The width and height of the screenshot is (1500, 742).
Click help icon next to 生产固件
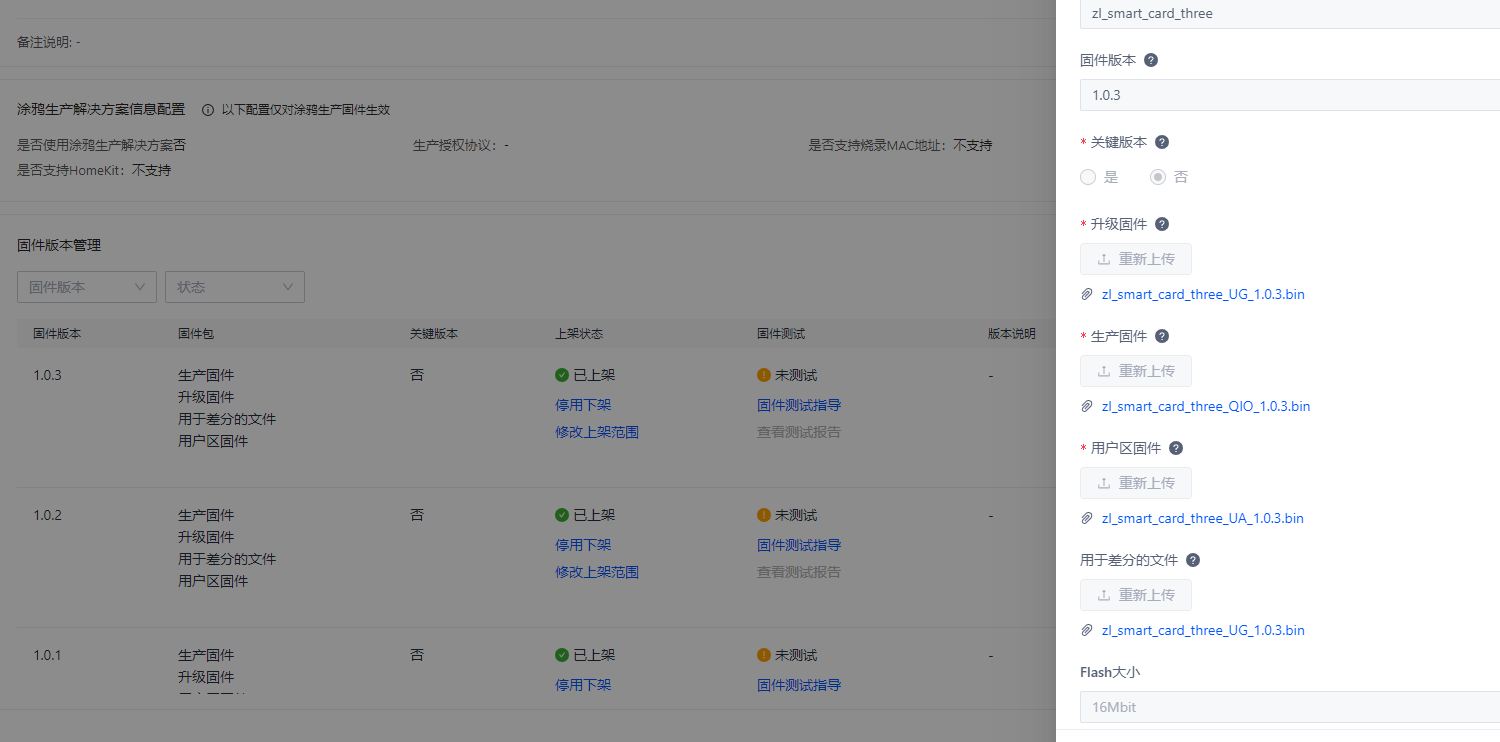(1162, 336)
